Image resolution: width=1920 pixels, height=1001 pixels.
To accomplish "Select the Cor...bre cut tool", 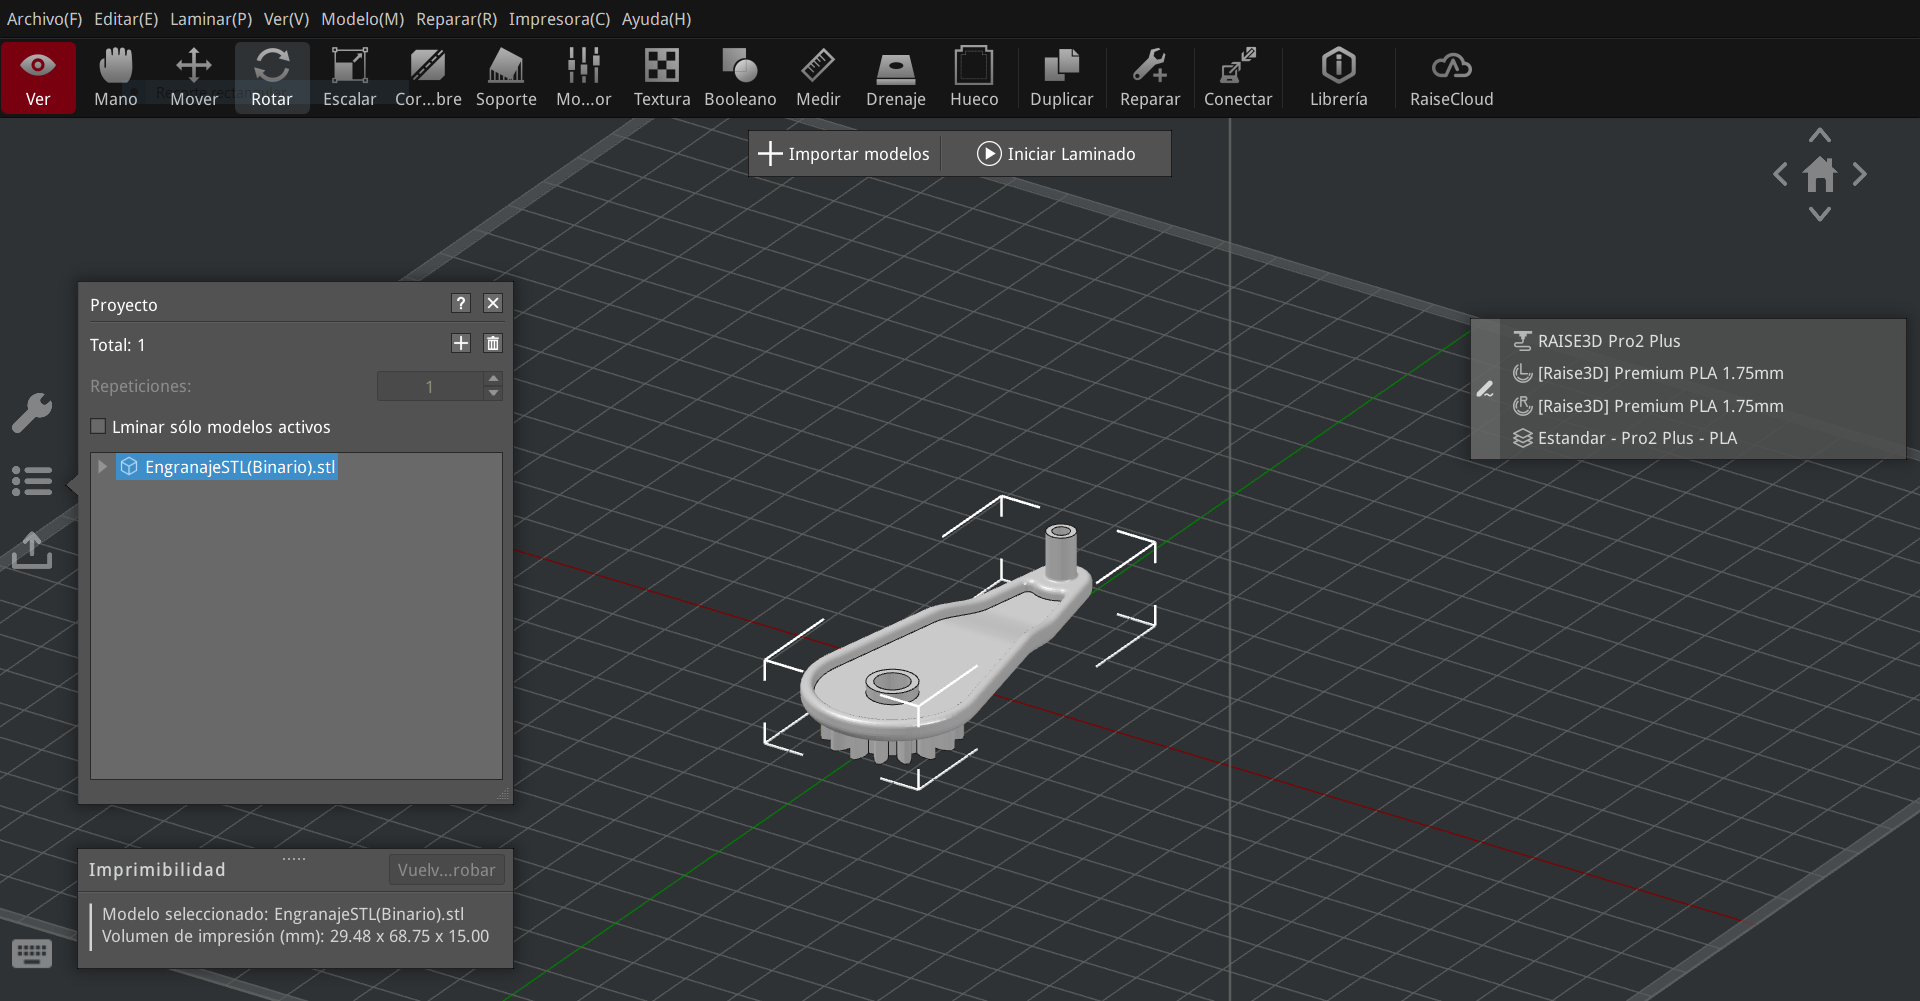I will [x=428, y=78].
